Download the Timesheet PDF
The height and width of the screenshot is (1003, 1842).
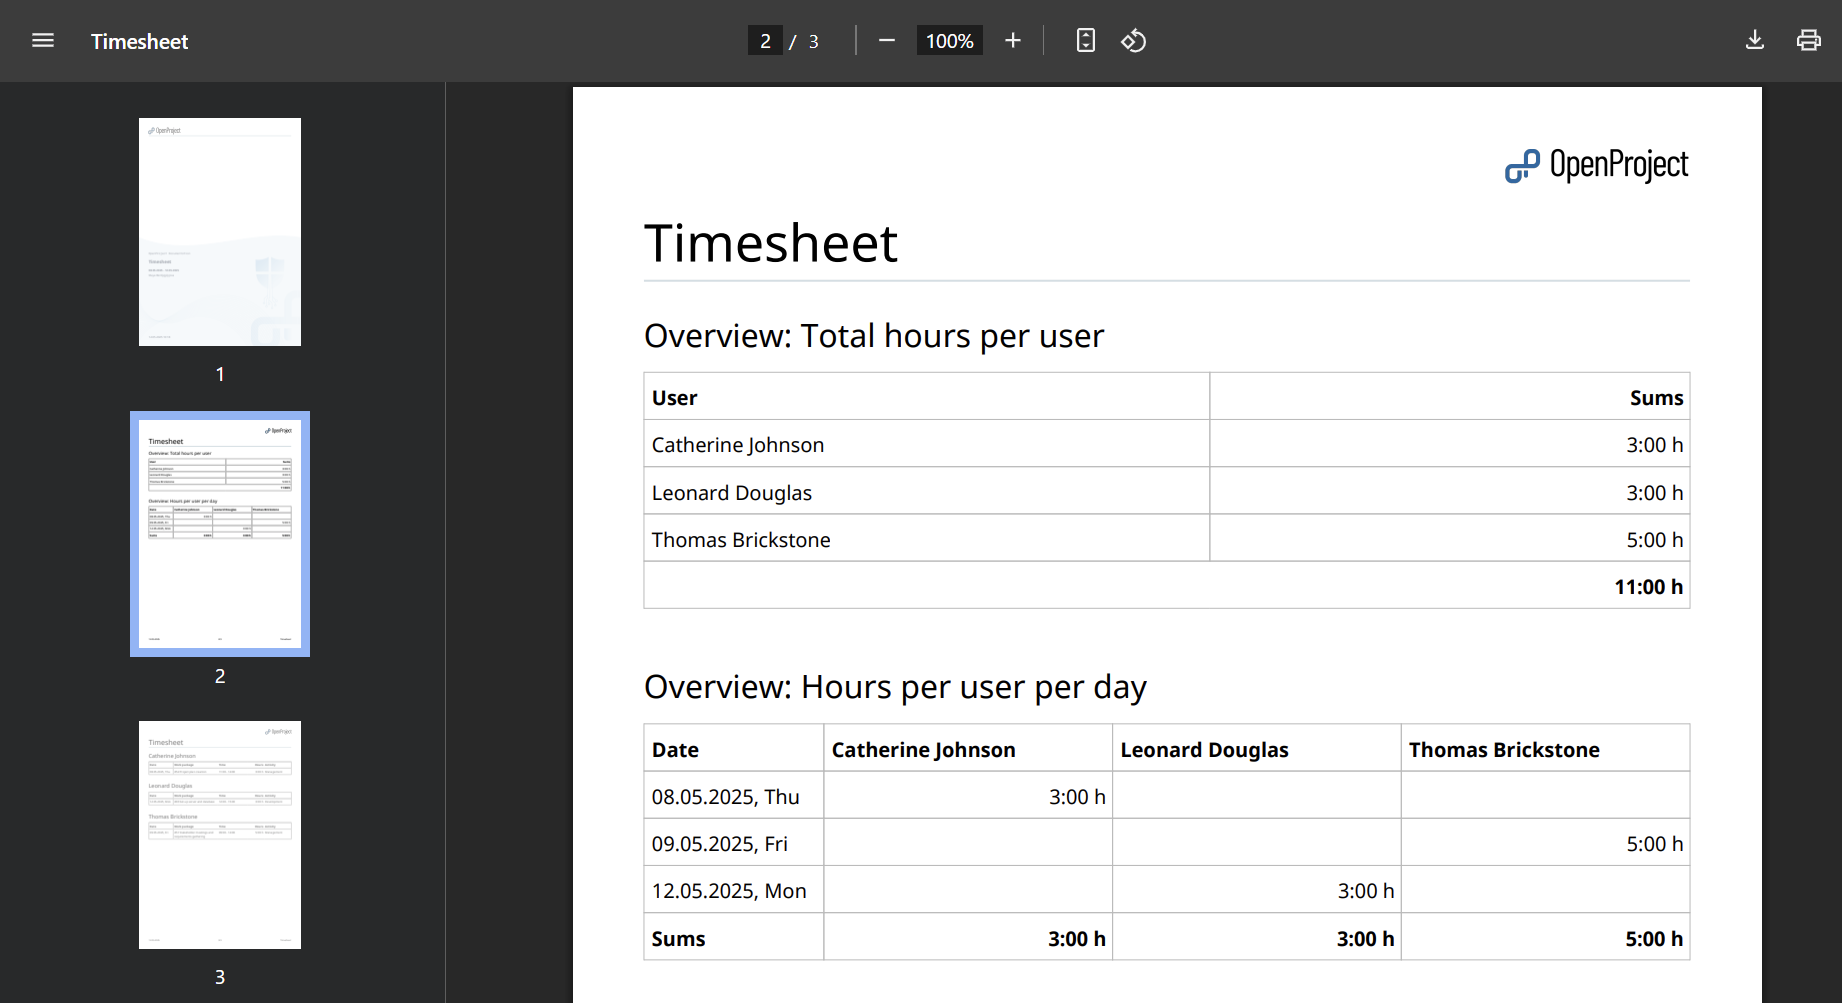[x=1755, y=40]
